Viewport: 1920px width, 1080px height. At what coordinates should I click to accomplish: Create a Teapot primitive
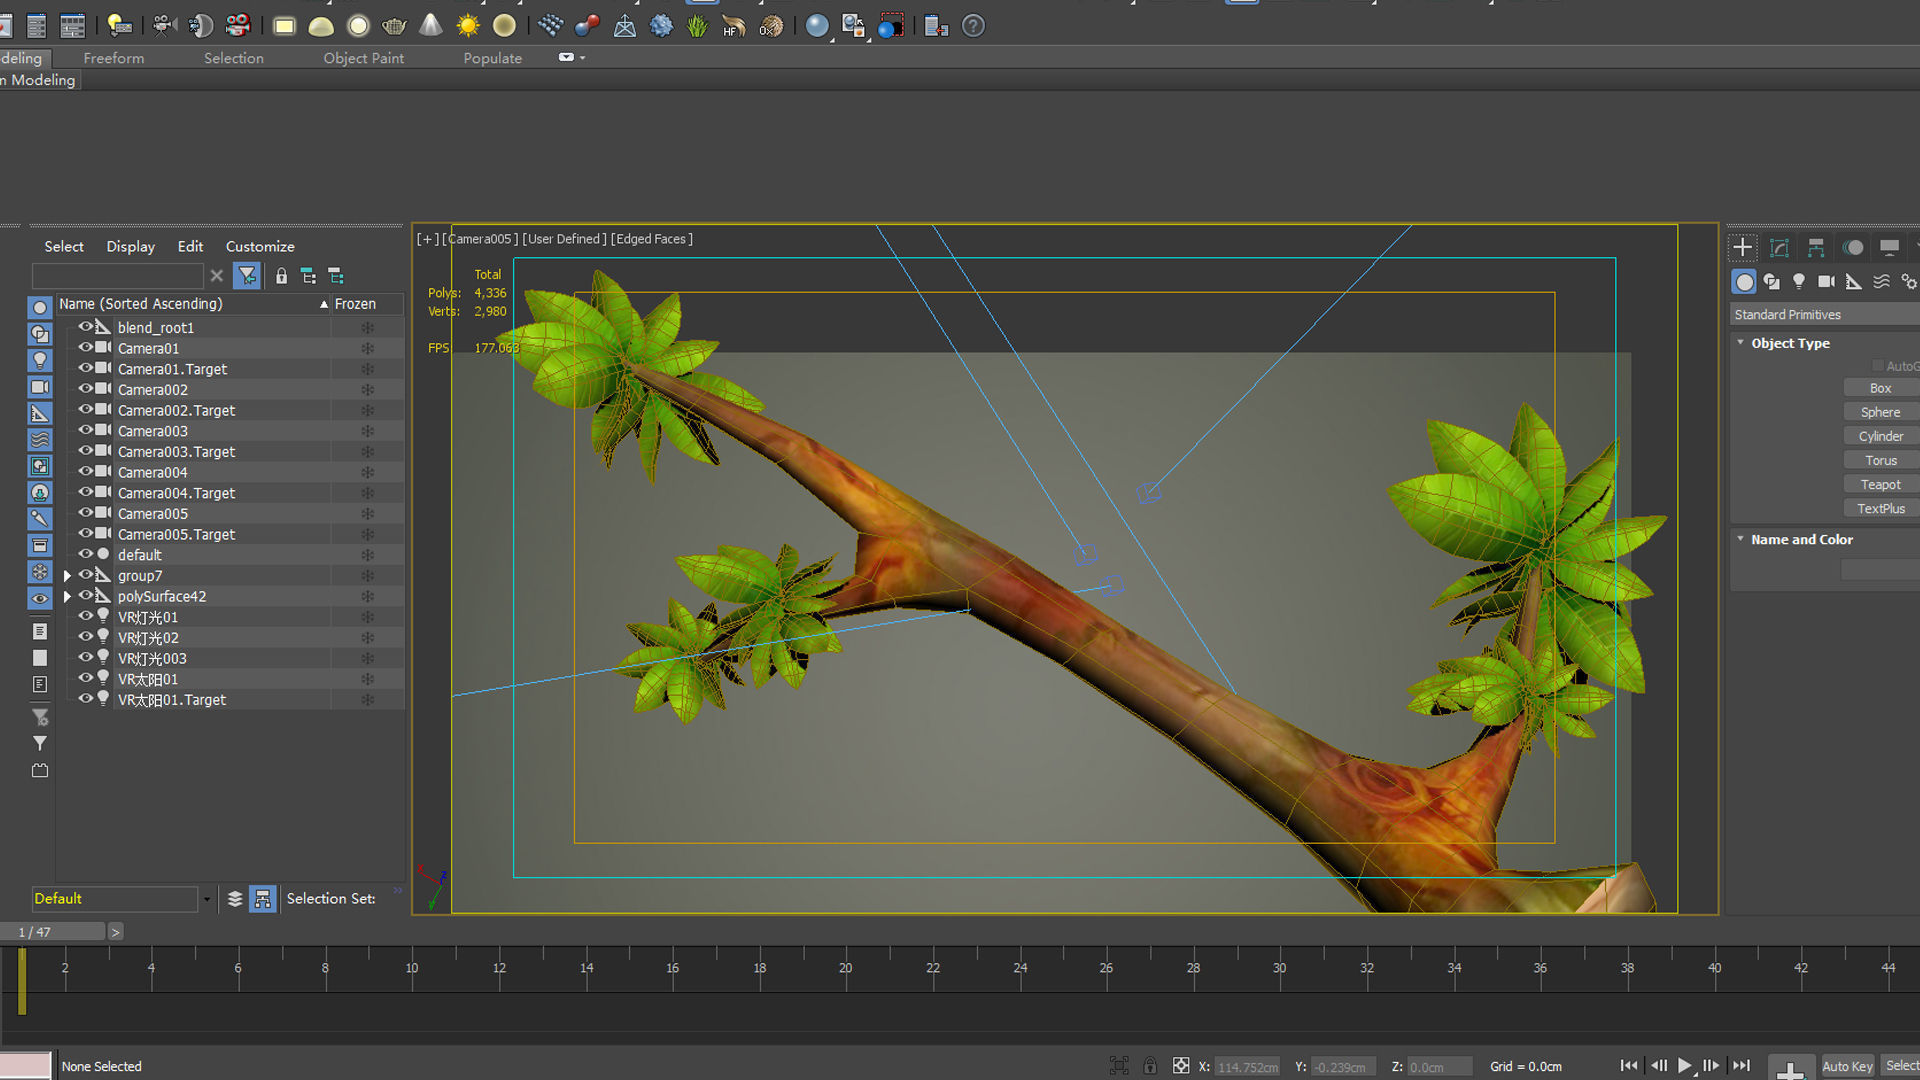[1881, 484]
